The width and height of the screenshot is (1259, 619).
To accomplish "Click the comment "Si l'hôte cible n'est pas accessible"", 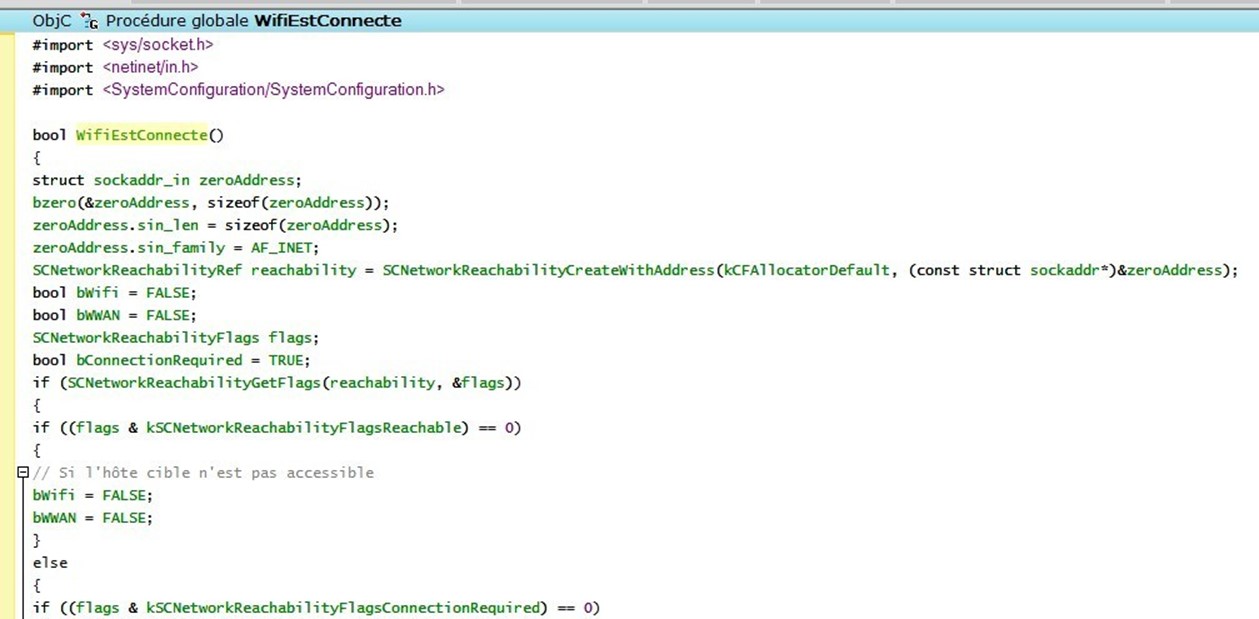I will coord(203,472).
